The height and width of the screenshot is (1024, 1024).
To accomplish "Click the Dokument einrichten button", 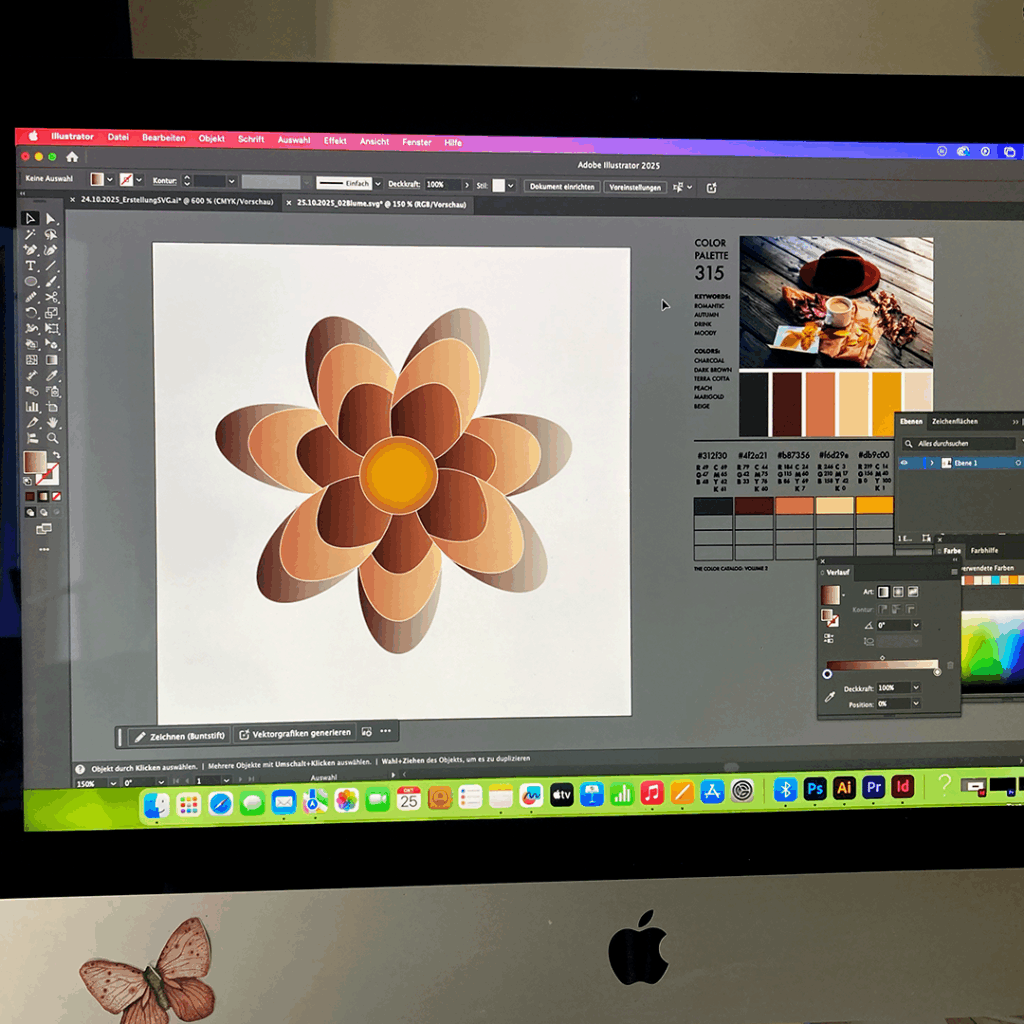I will click(562, 186).
